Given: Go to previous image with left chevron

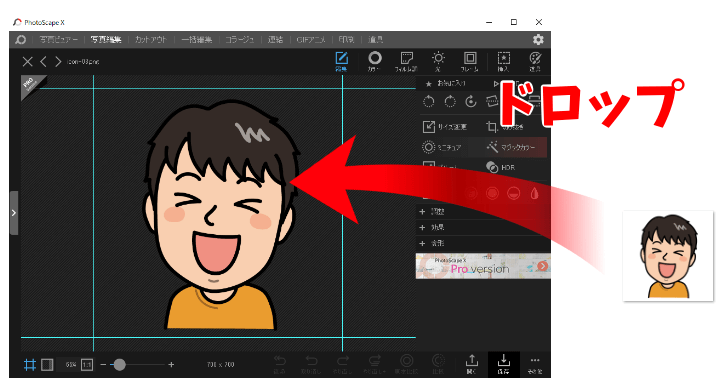Looking at the screenshot, I should 43,62.
